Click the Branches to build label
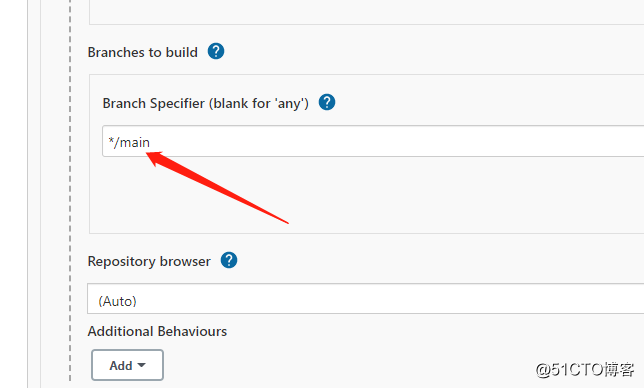The width and height of the screenshot is (644, 388). tap(143, 53)
